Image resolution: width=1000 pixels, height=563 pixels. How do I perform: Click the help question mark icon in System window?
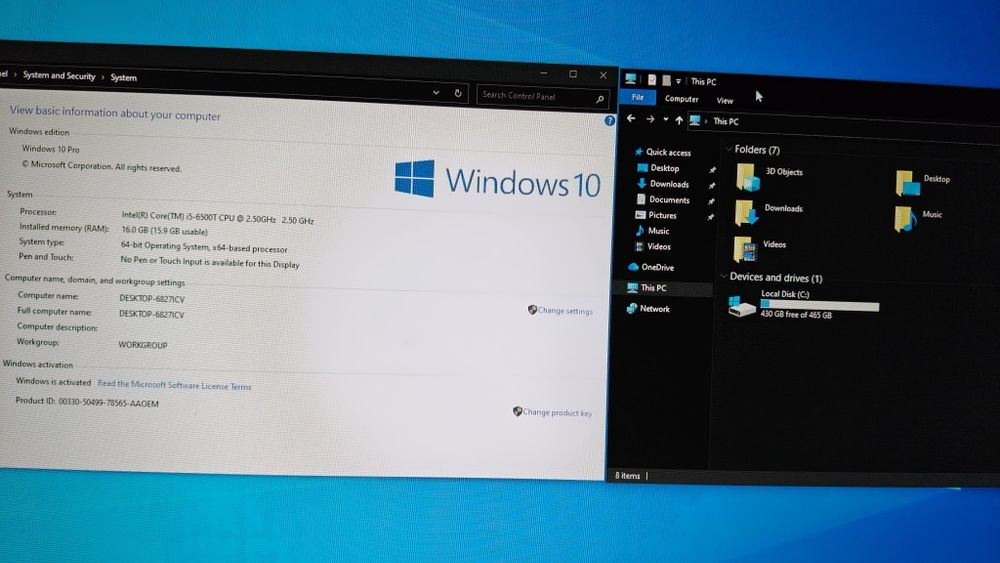point(610,121)
